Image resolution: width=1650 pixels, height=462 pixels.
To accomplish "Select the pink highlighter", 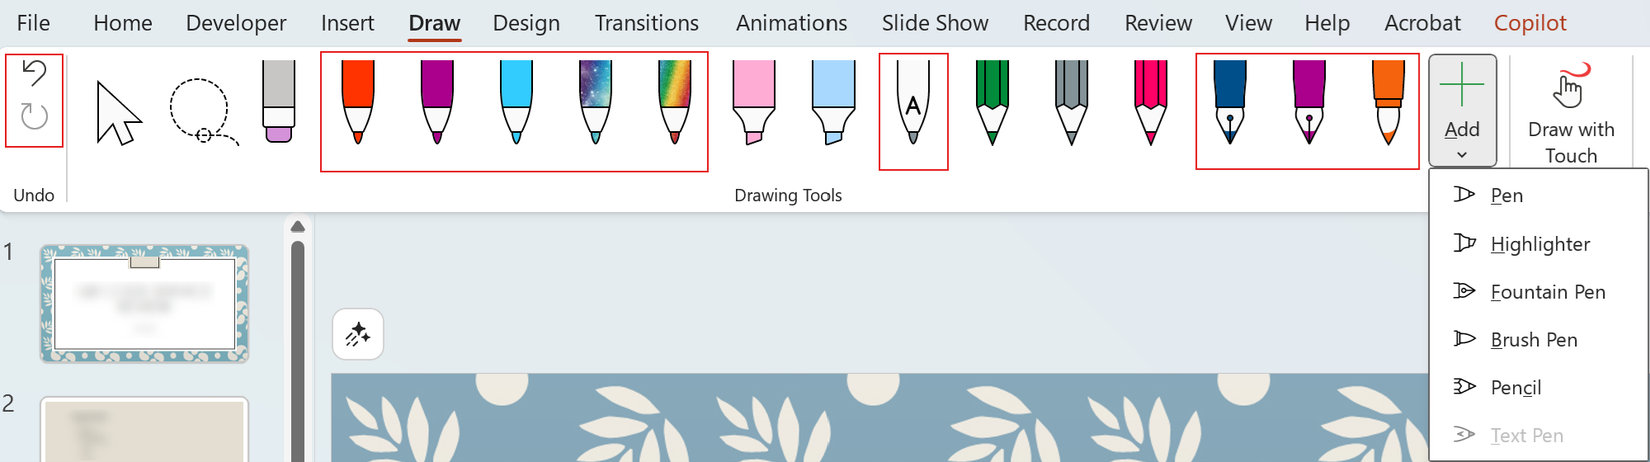I will [x=754, y=101].
